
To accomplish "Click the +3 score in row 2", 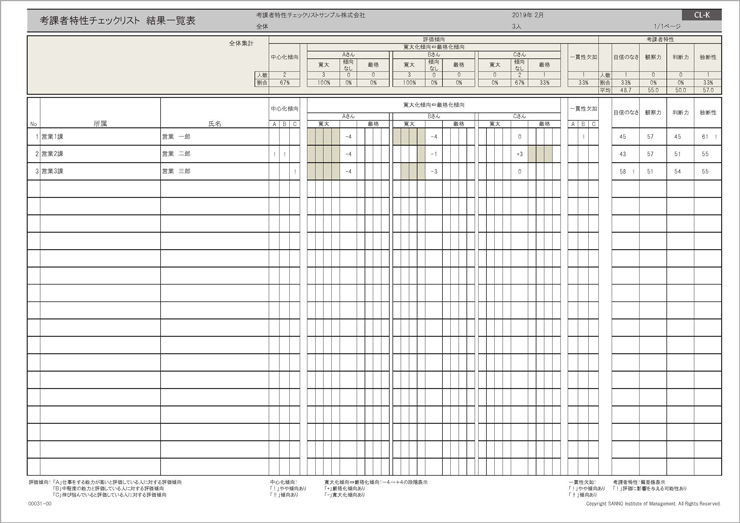I will click(520, 154).
